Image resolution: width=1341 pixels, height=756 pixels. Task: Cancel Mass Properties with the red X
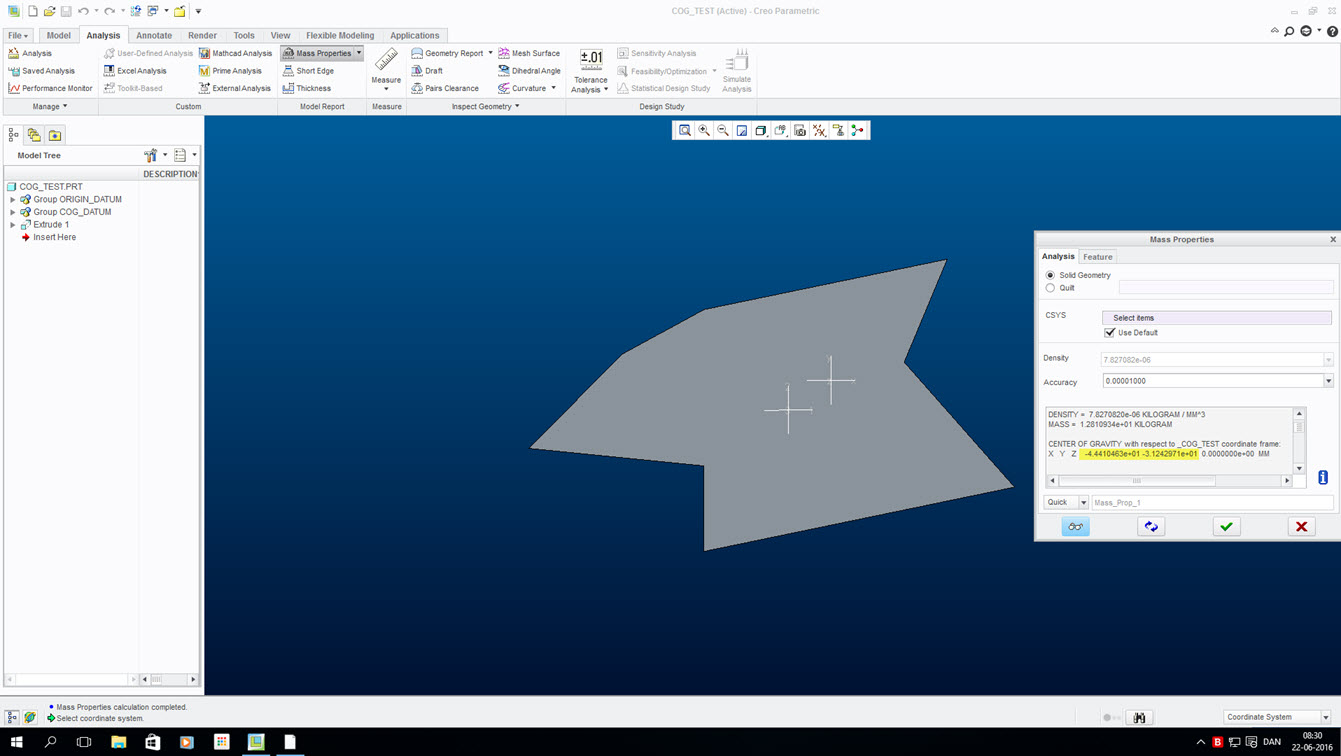pos(1302,527)
